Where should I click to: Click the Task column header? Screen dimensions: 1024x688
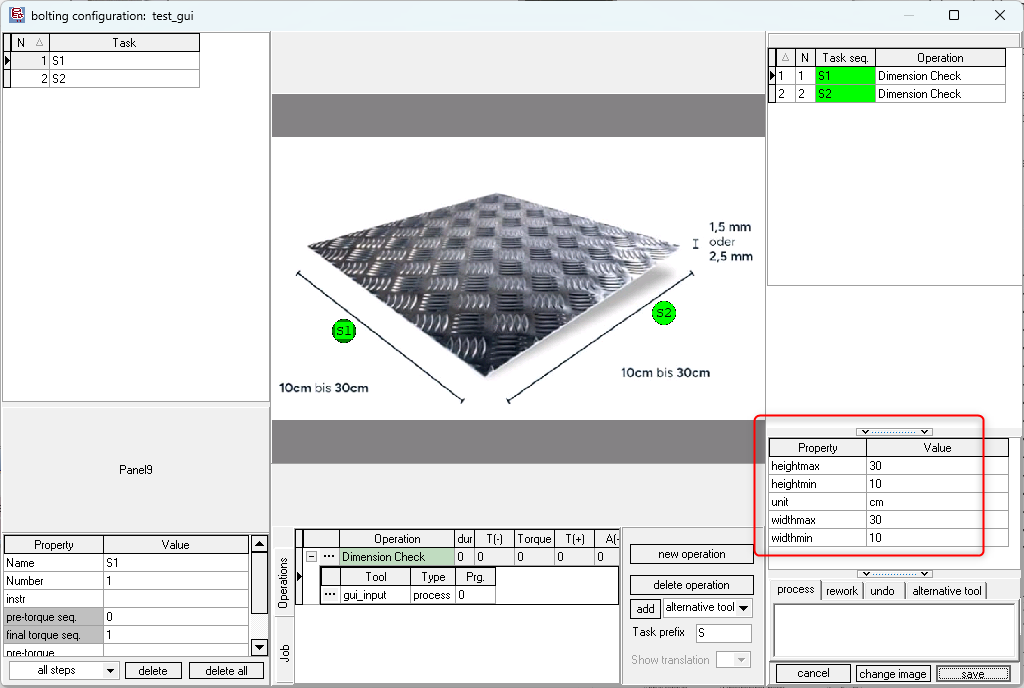point(124,42)
